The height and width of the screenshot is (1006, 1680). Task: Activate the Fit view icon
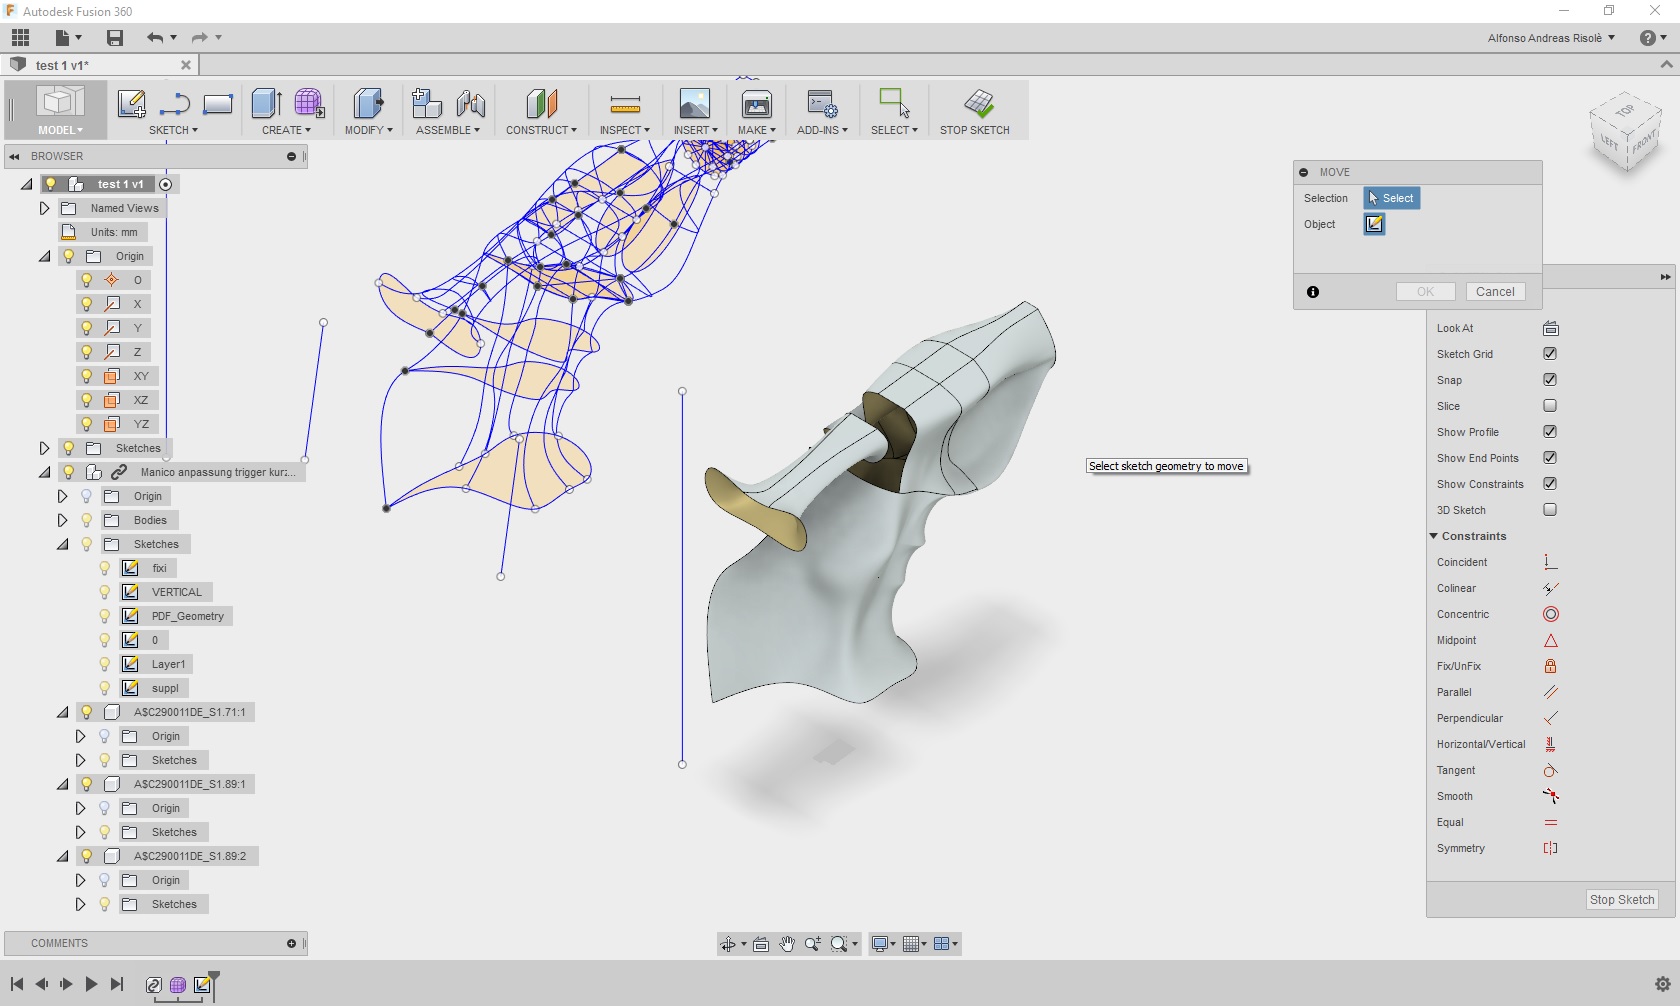tap(838, 944)
